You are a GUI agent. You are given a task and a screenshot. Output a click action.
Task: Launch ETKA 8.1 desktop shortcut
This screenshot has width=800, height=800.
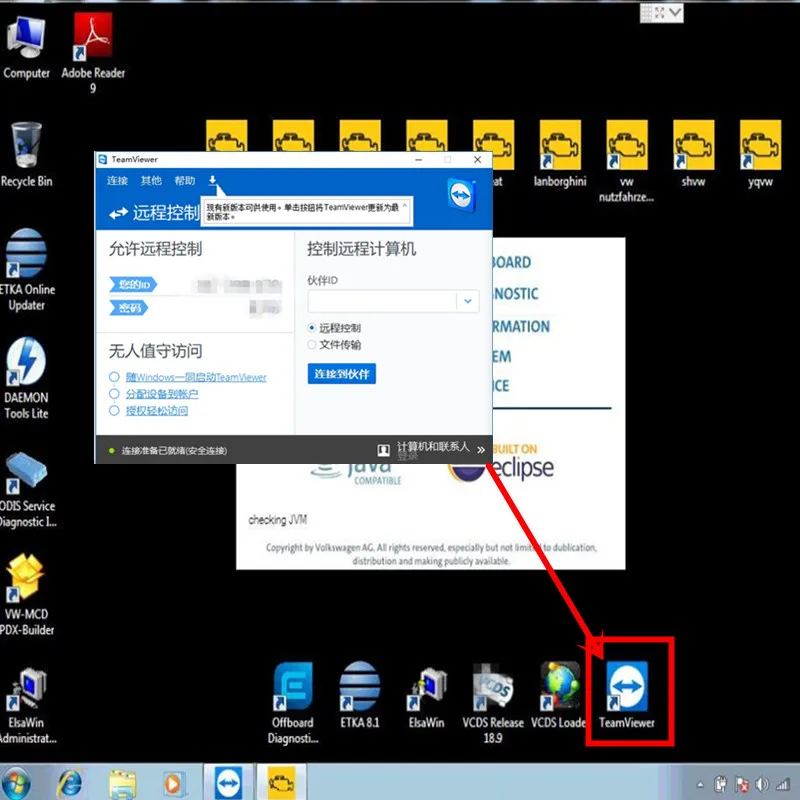pos(360,695)
